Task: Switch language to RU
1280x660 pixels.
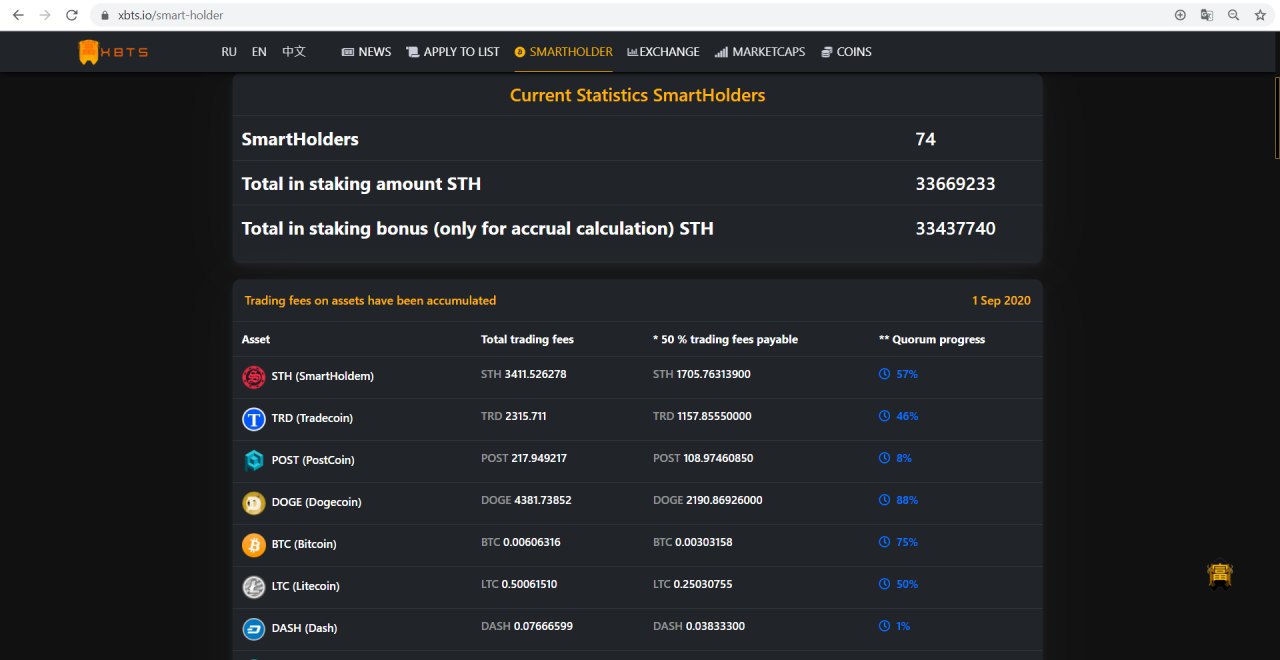Action: click(x=229, y=52)
